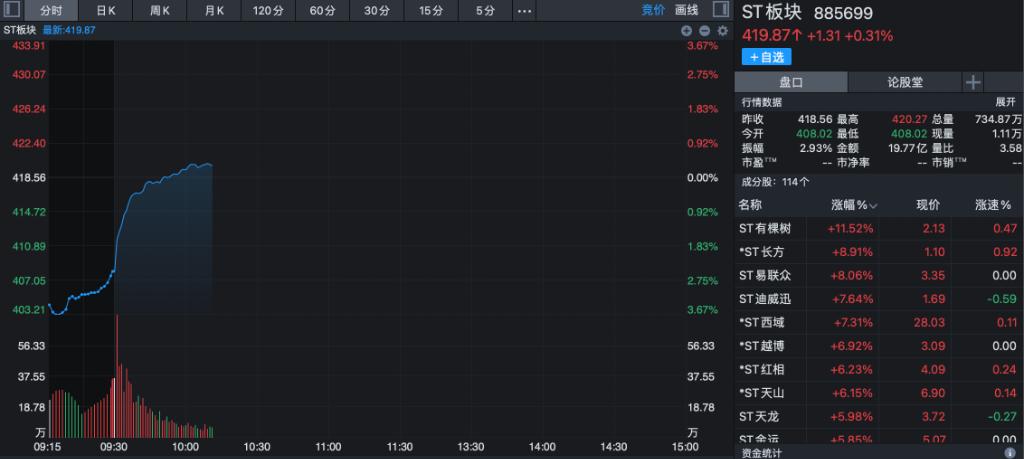1024x459 pixels.
Task: Select the 120分 period tab
Action: [x=268, y=10]
